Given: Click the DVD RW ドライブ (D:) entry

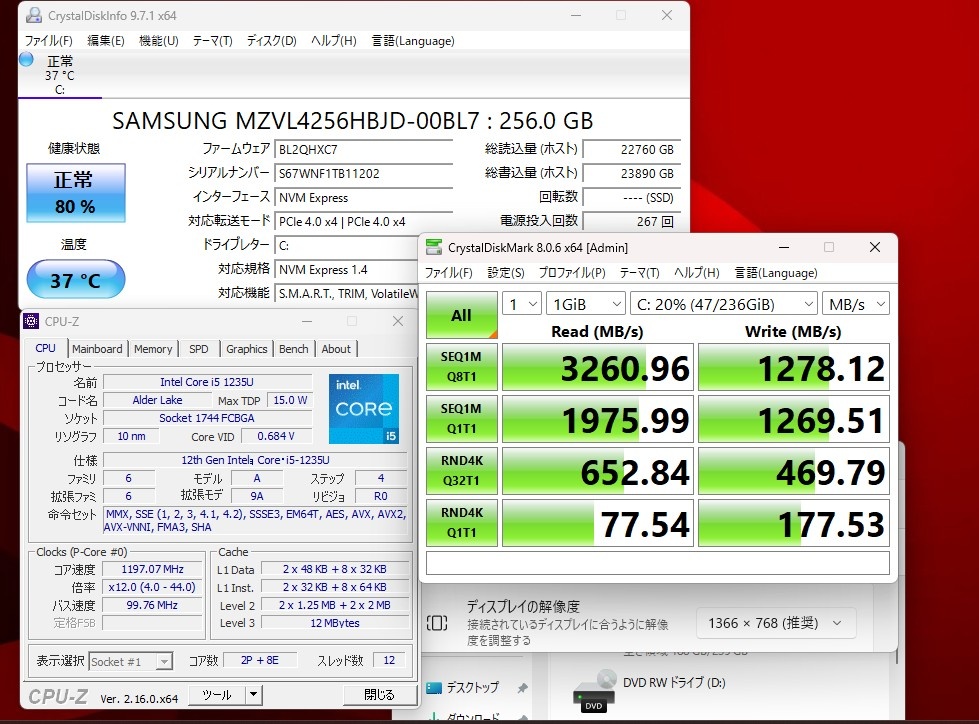Looking at the screenshot, I should click(x=674, y=683).
